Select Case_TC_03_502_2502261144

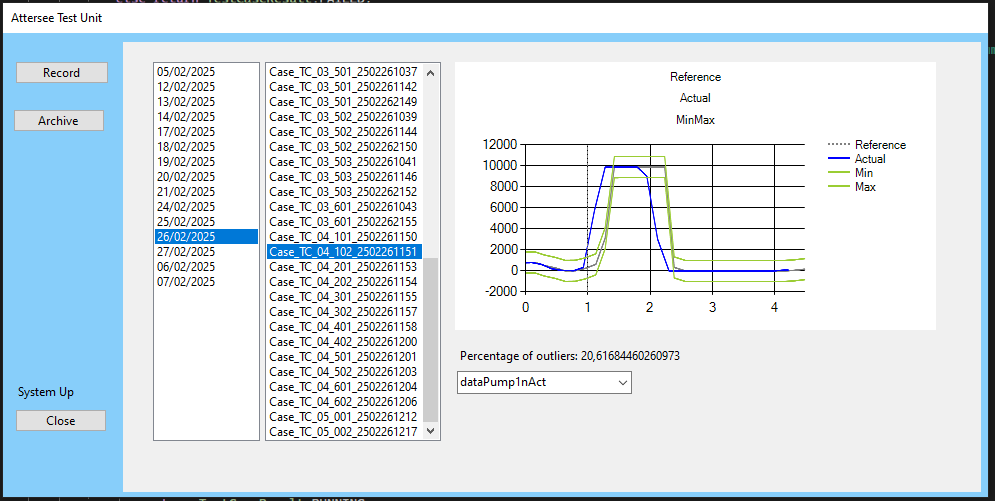click(345, 132)
